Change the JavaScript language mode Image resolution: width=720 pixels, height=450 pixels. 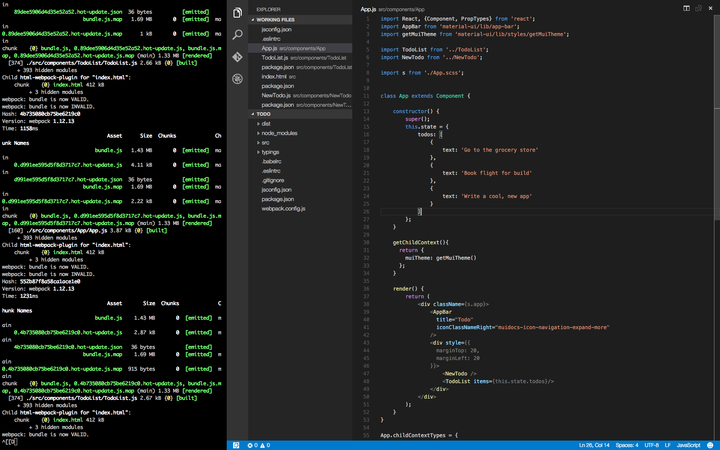tap(688, 445)
